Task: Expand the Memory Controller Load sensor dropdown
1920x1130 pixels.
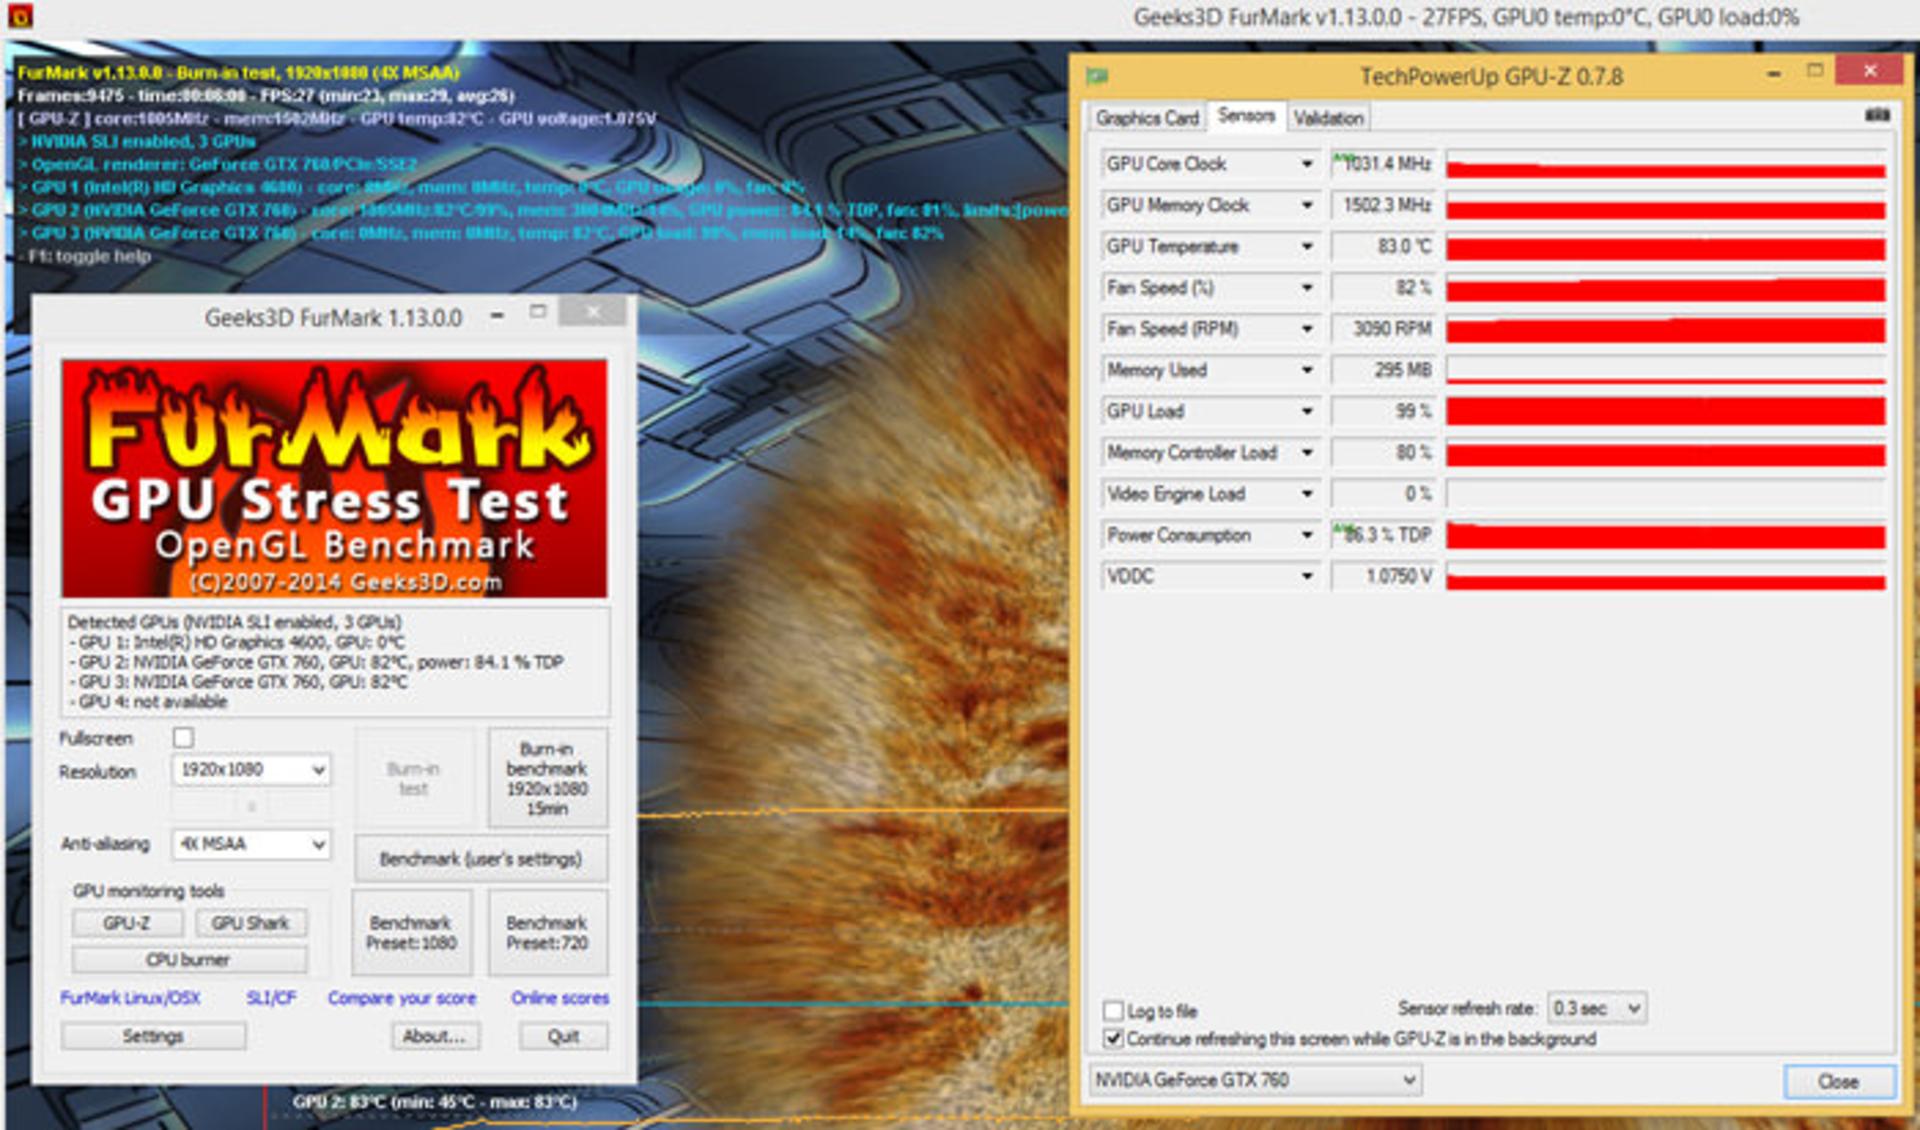Action: pyautogui.click(x=1306, y=453)
